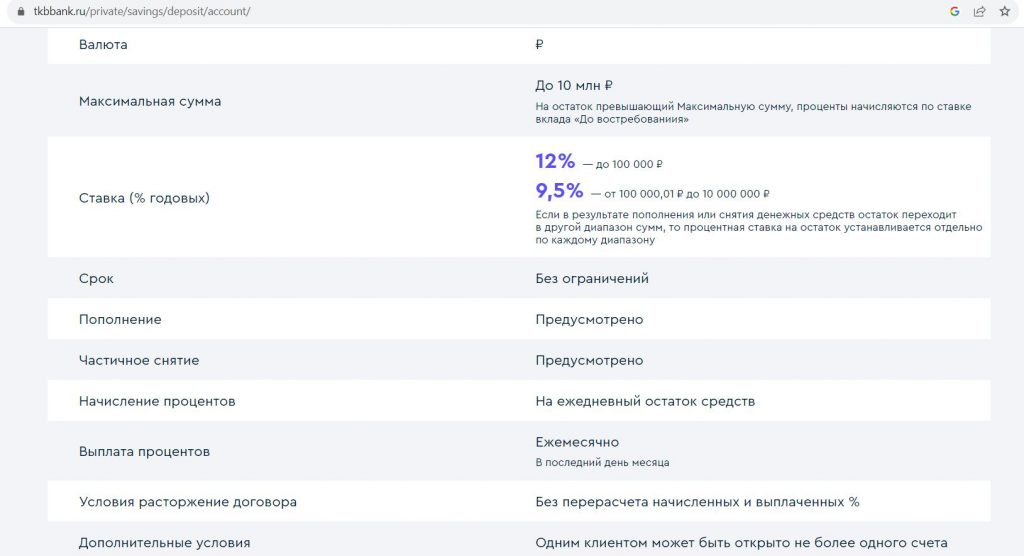Click the lock icon in address bar
Image resolution: width=1024 pixels, height=556 pixels.
pyautogui.click(x=21, y=11)
